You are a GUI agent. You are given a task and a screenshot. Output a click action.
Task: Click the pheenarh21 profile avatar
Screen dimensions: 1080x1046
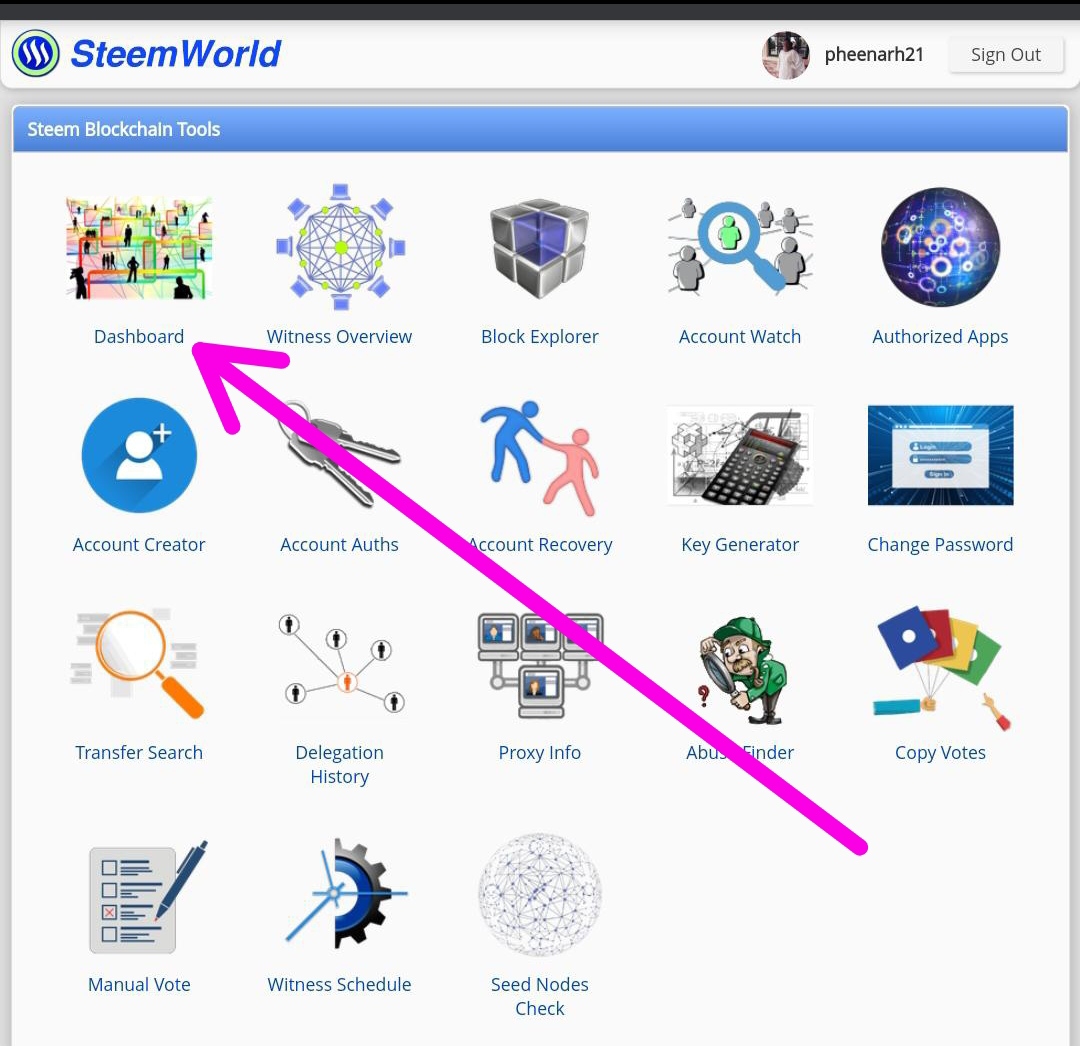click(785, 55)
